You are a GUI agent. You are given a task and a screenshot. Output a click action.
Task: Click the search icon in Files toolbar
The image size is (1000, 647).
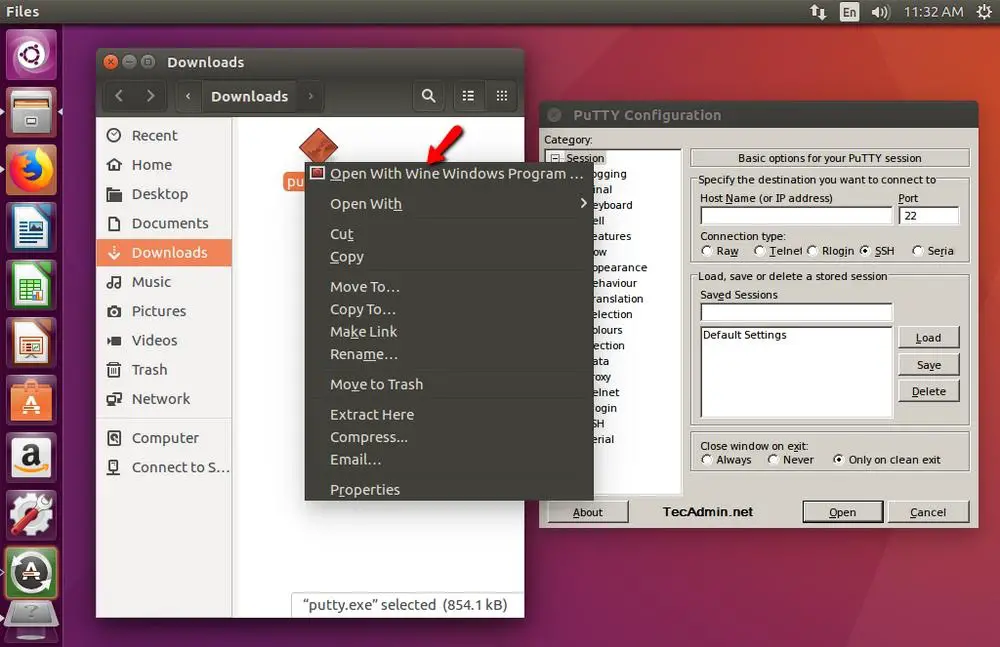[428, 96]
